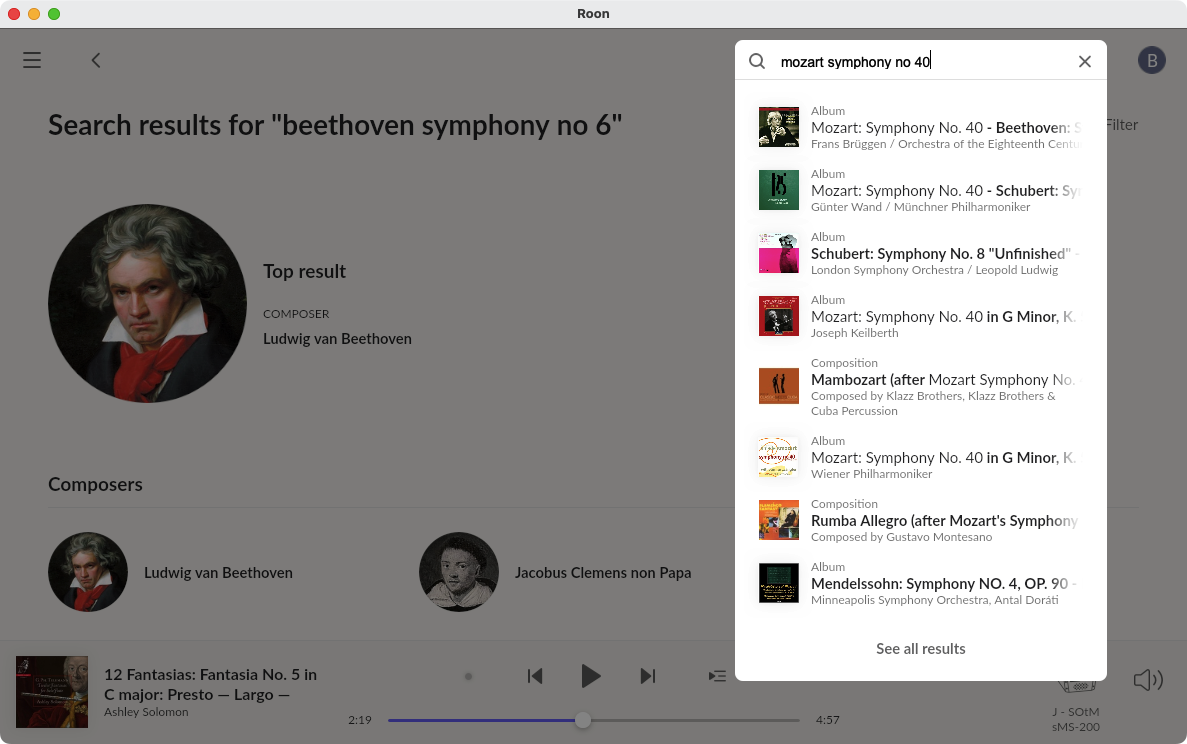Open the play queue icon

pyautogui.click(x=717, y=676)
